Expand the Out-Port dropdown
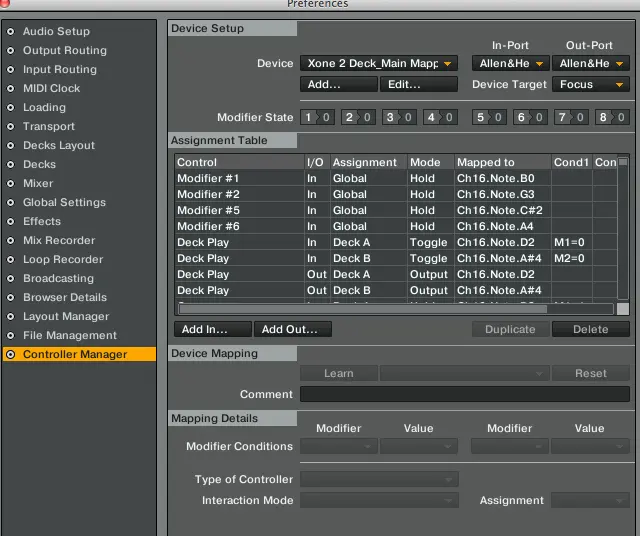This screenshot has height=536, width=640. [x=590, y=63]
